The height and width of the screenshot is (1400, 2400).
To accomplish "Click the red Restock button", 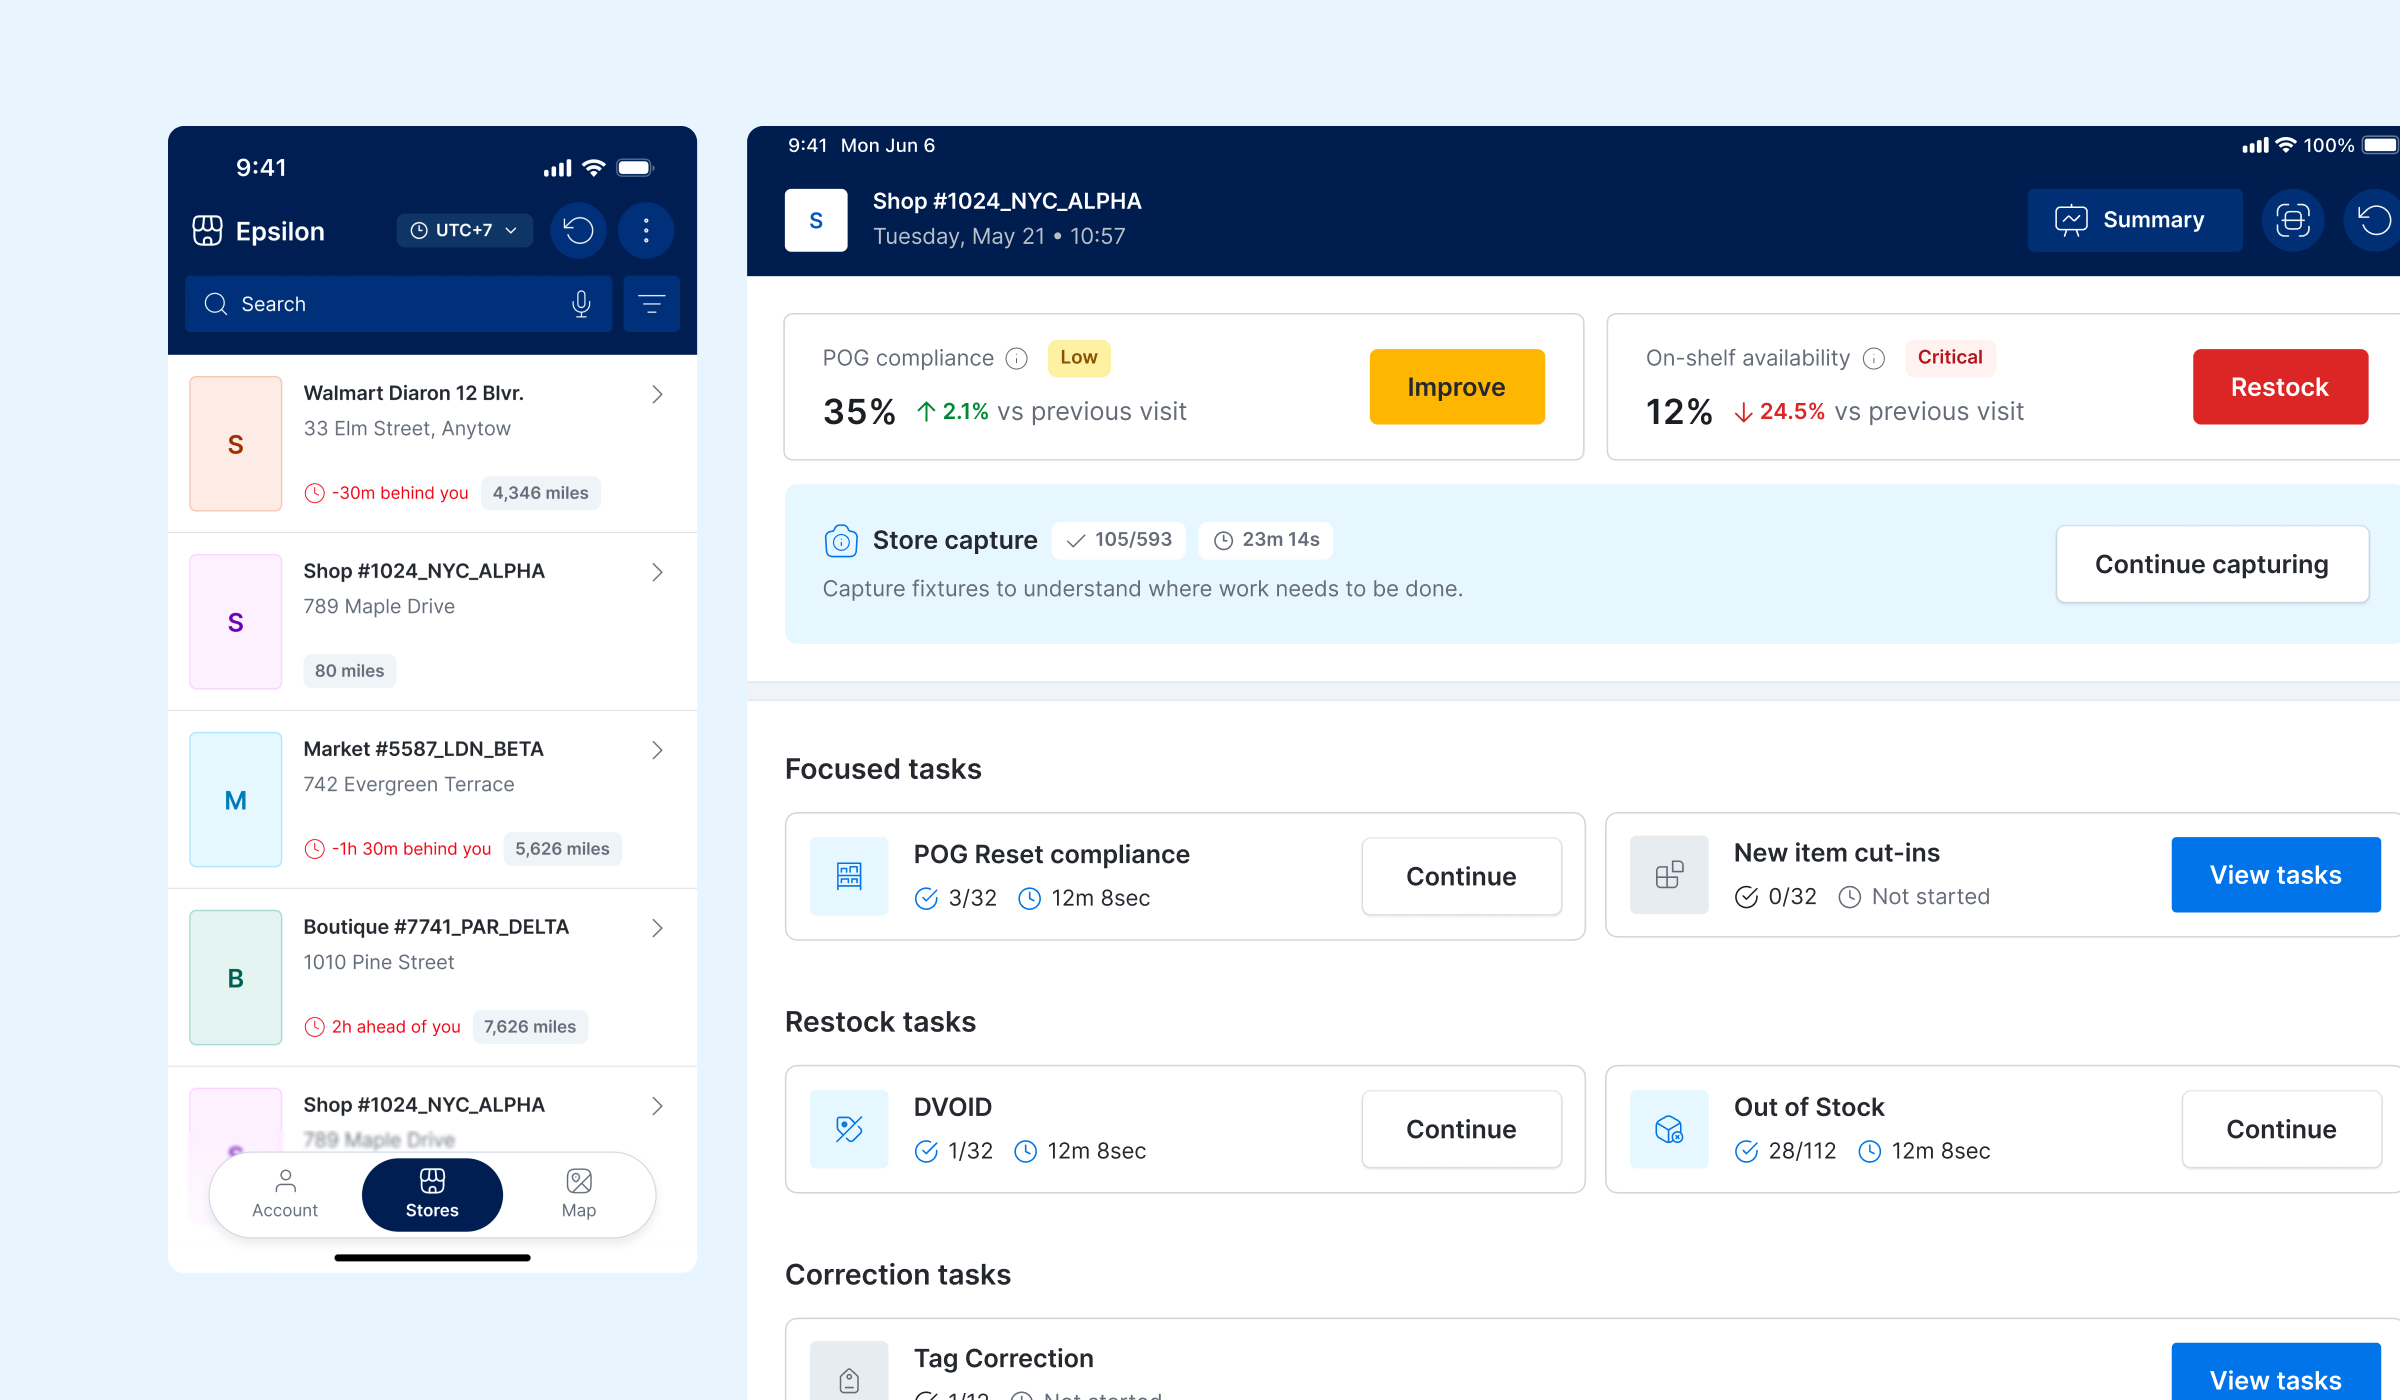I will point(2279,387).
